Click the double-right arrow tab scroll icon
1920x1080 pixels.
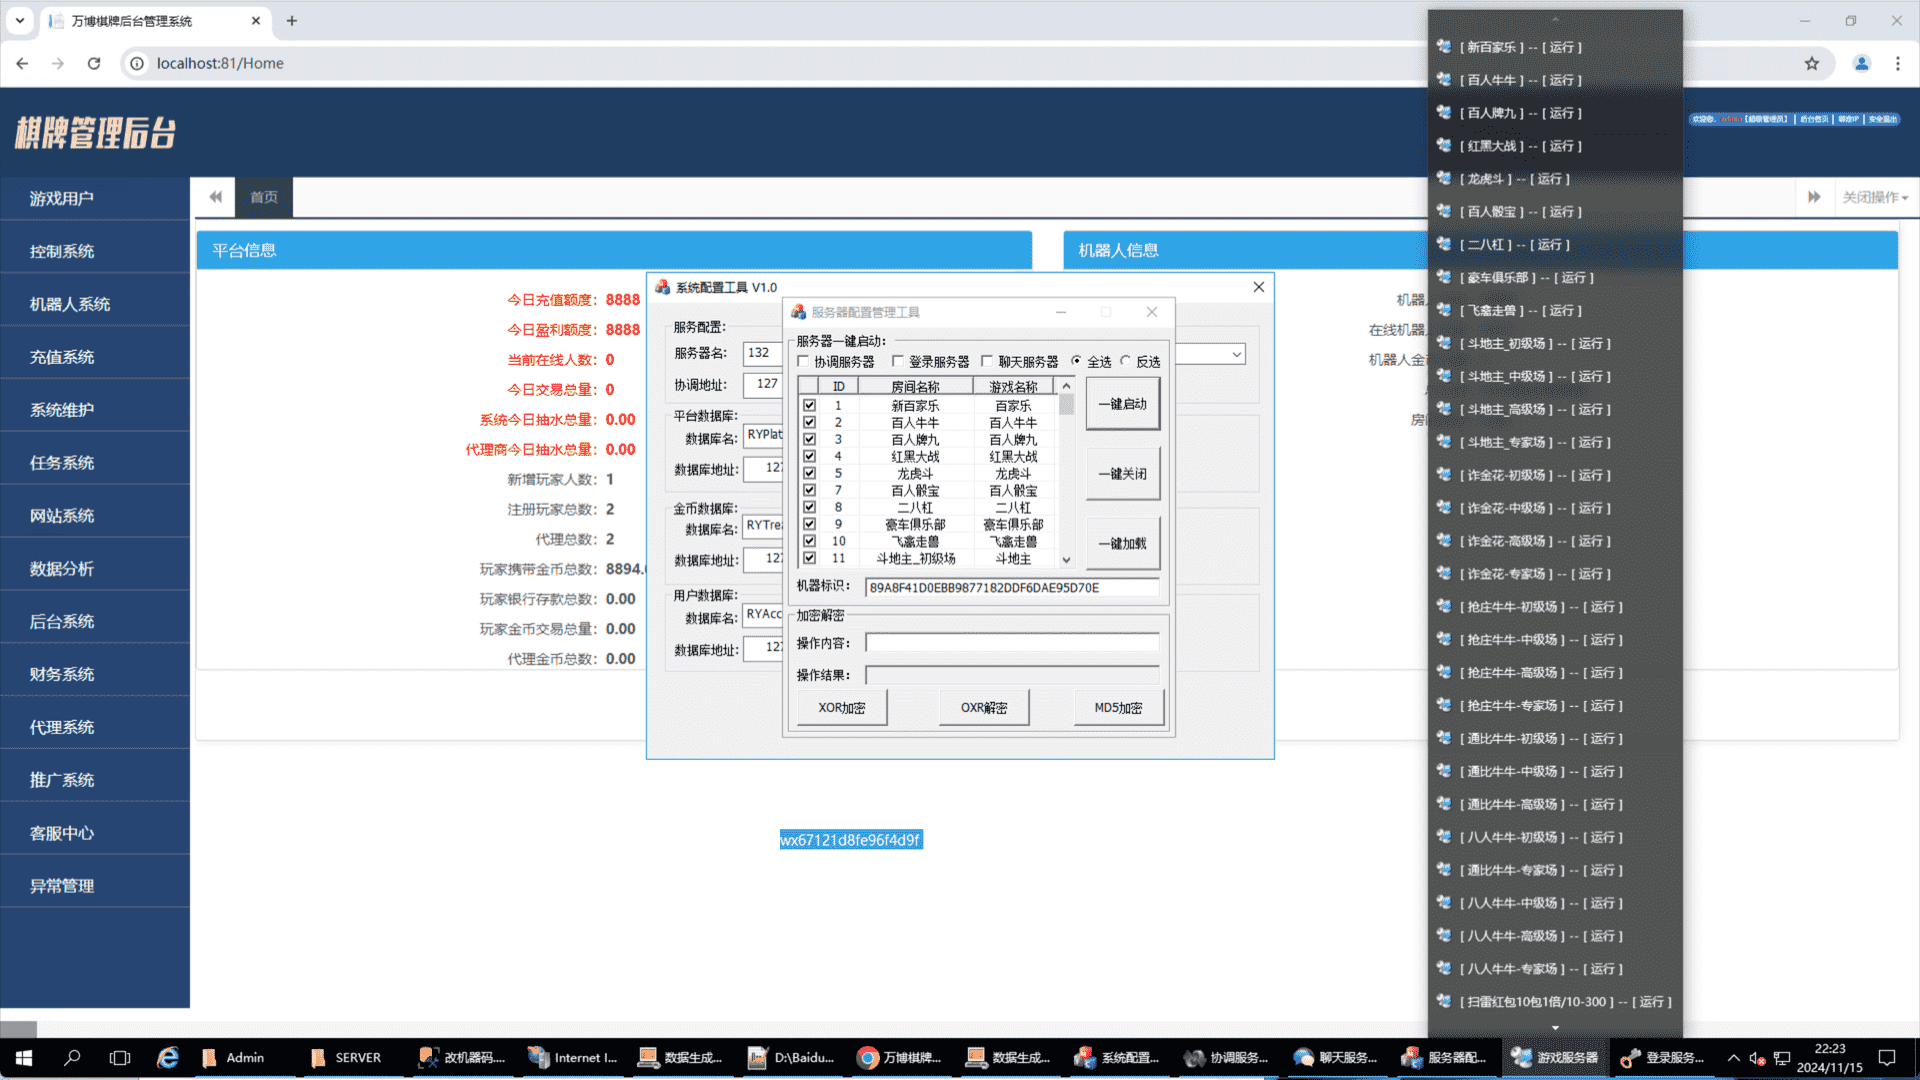(x=1813, y=197)
